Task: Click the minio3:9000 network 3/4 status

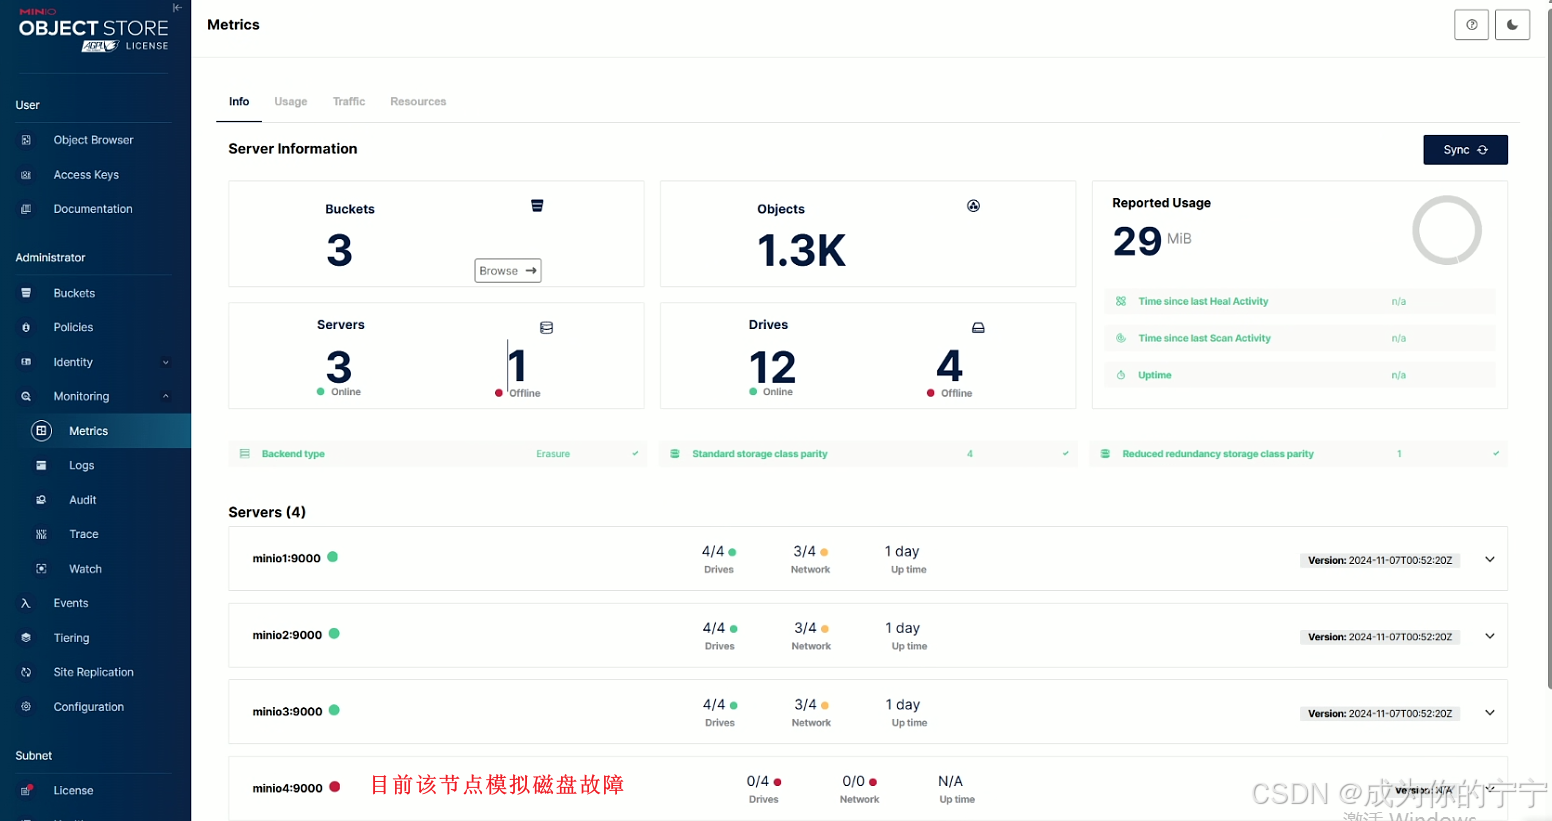Action: tap(811, 705)
